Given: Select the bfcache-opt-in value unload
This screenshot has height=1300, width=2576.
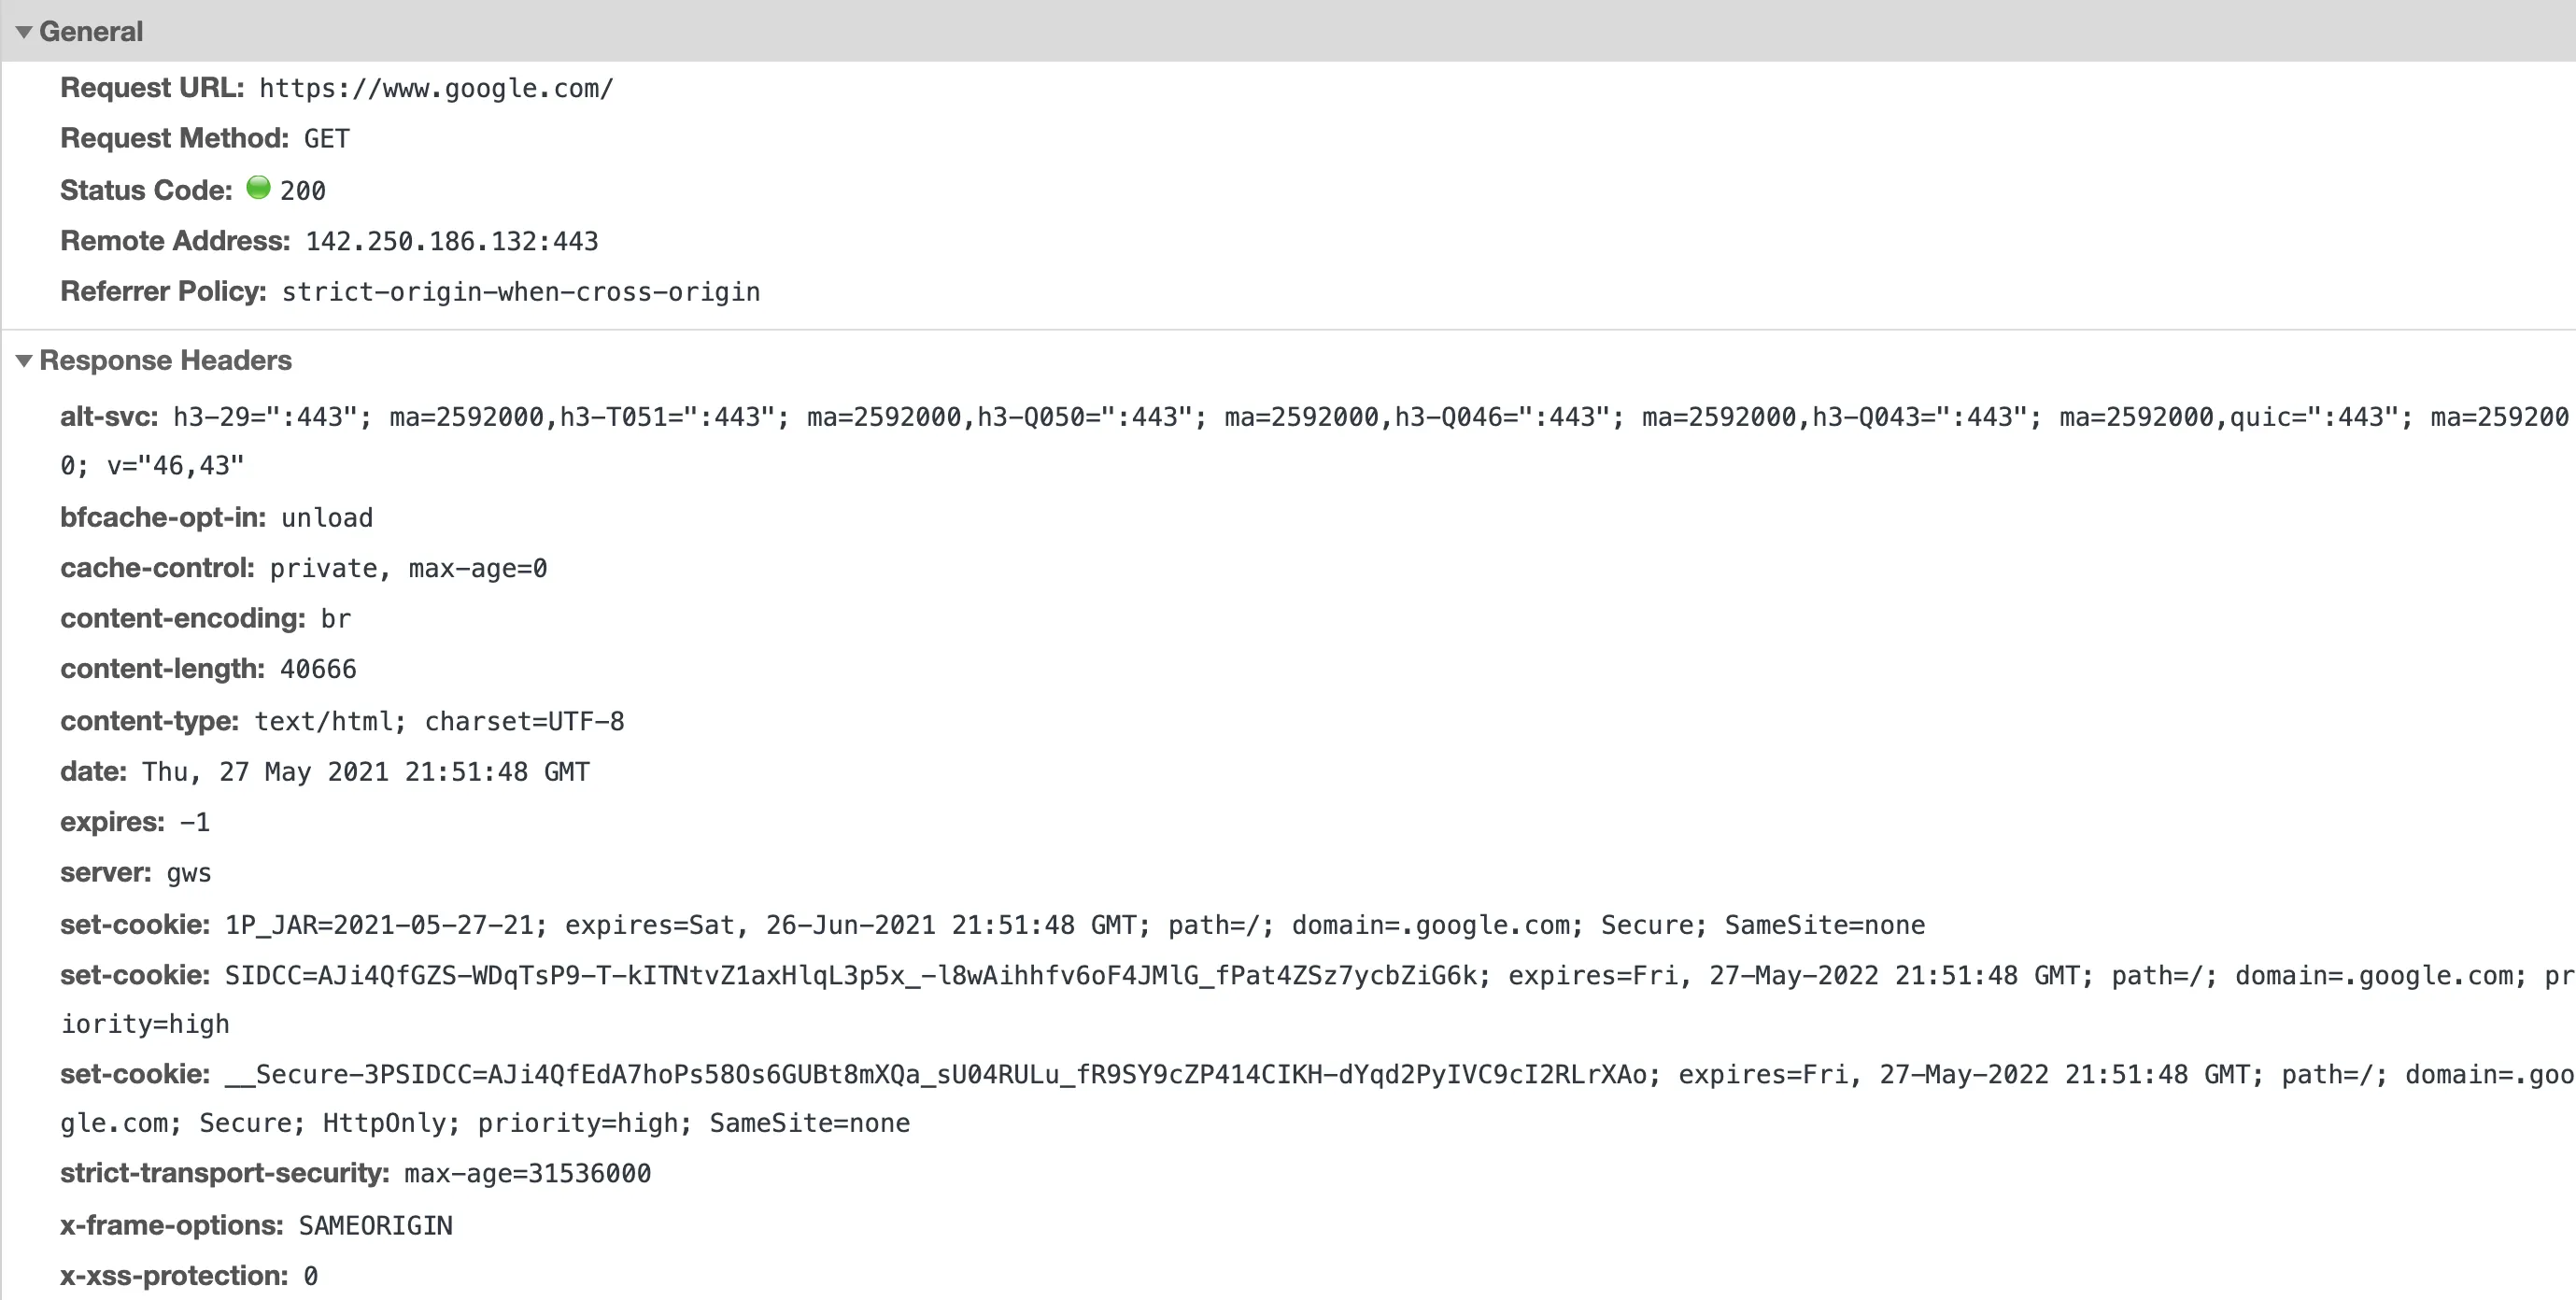Looking at the screenshot, I should point(327,518).
